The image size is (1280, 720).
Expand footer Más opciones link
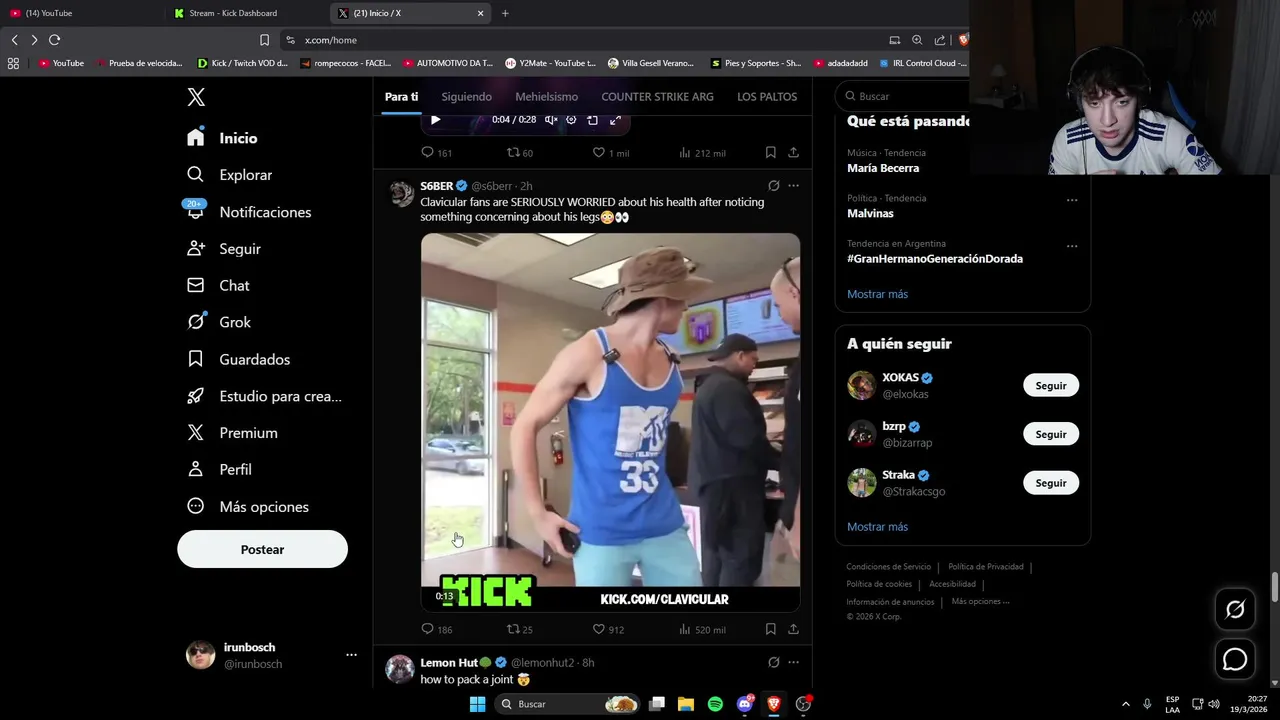click(x=981, y=602)
